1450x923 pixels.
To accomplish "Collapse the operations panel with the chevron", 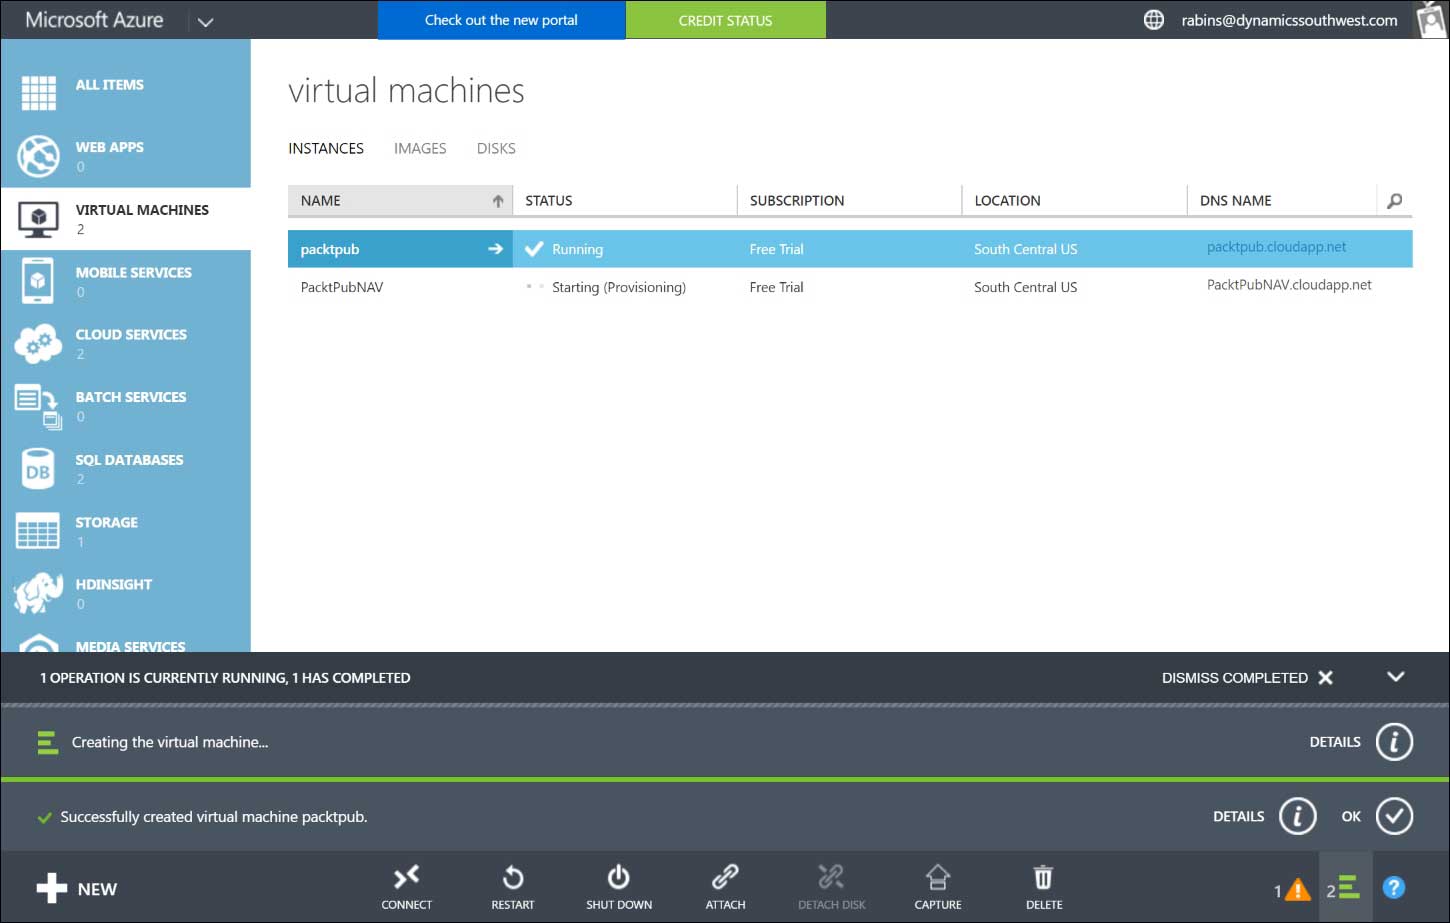I will 1396,677.
